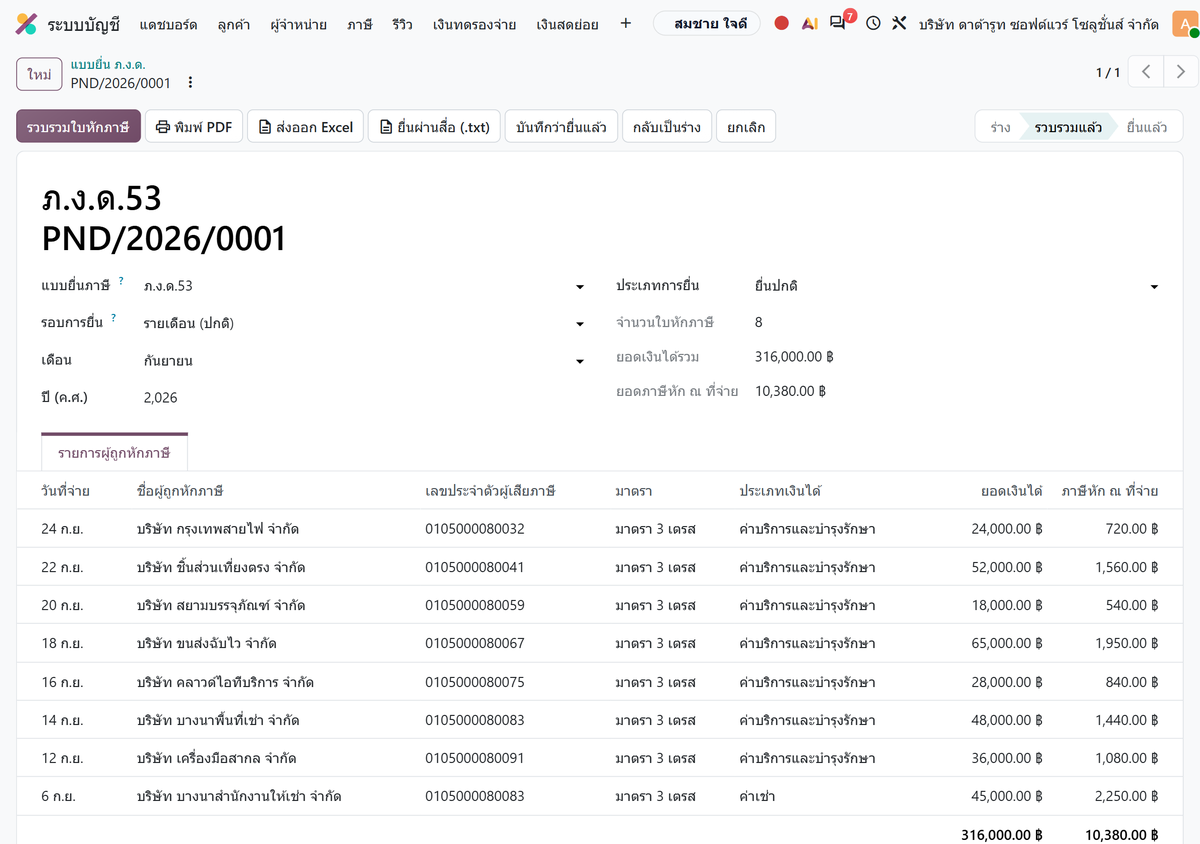Expand the รอบการยื่น dropdown showing รายเดือน (ปกติ)
This screenshot has width=1200, height=844.
click(x=364, y=323)
